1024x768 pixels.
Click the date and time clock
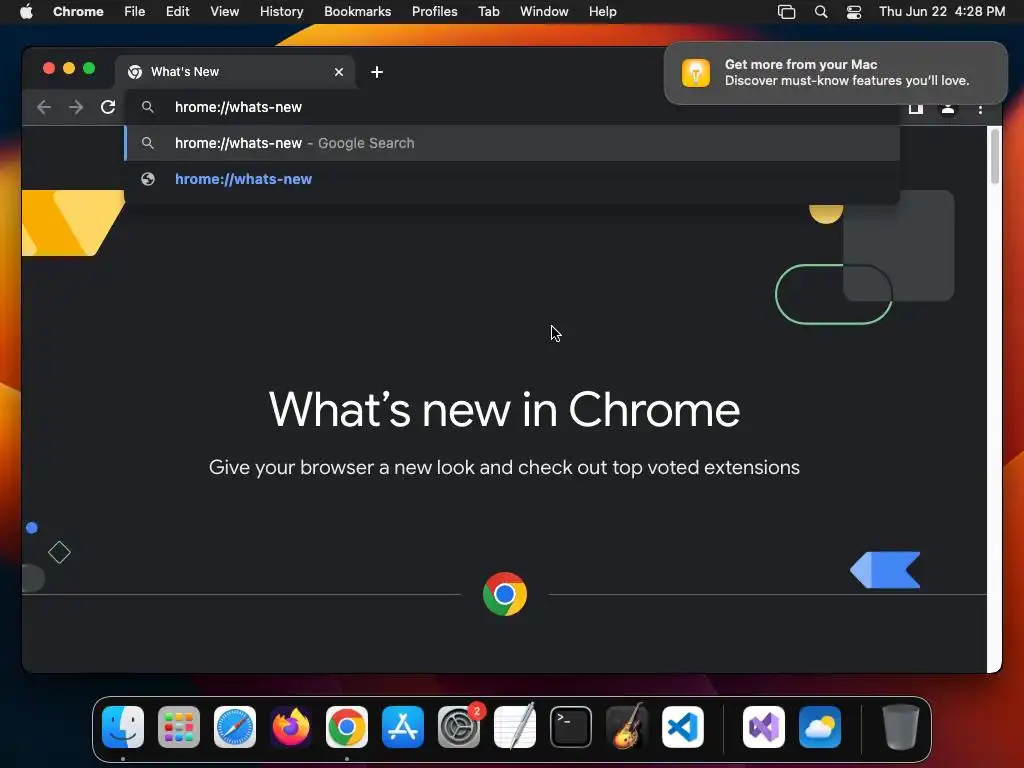coord(942,12)
